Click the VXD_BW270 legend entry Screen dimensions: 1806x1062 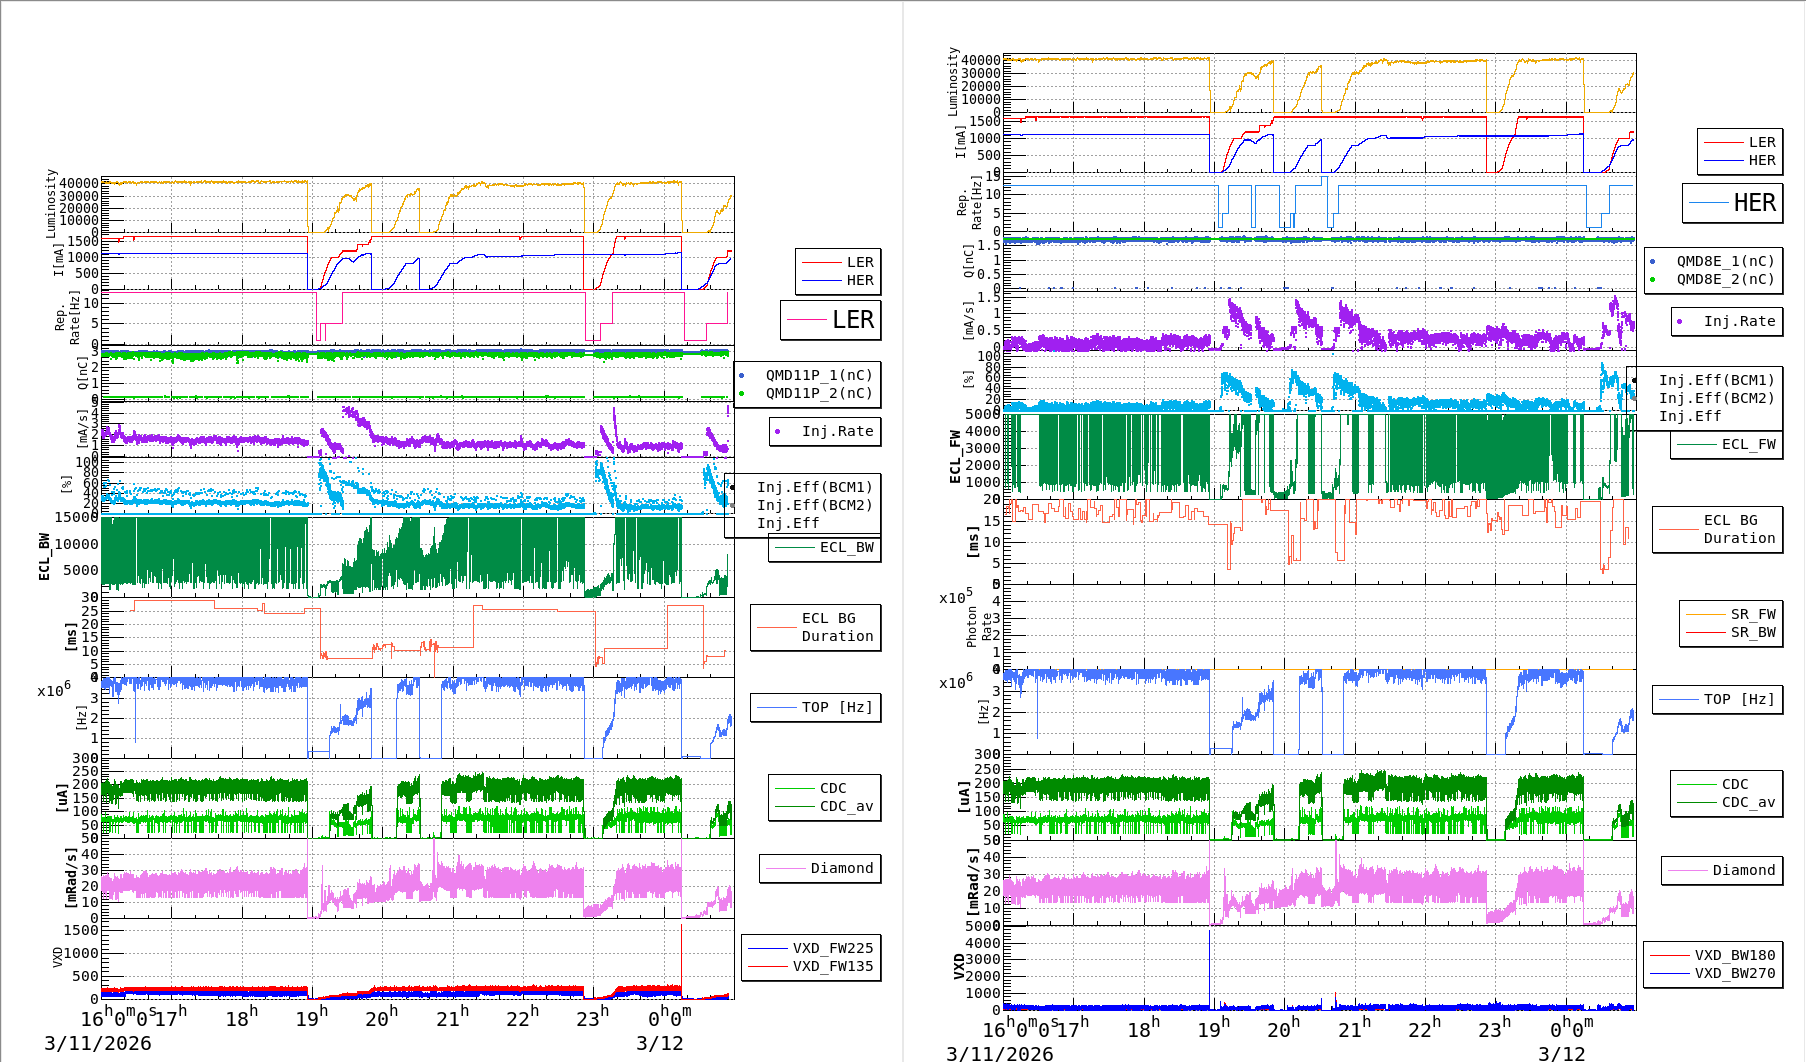click(1734, 973)
